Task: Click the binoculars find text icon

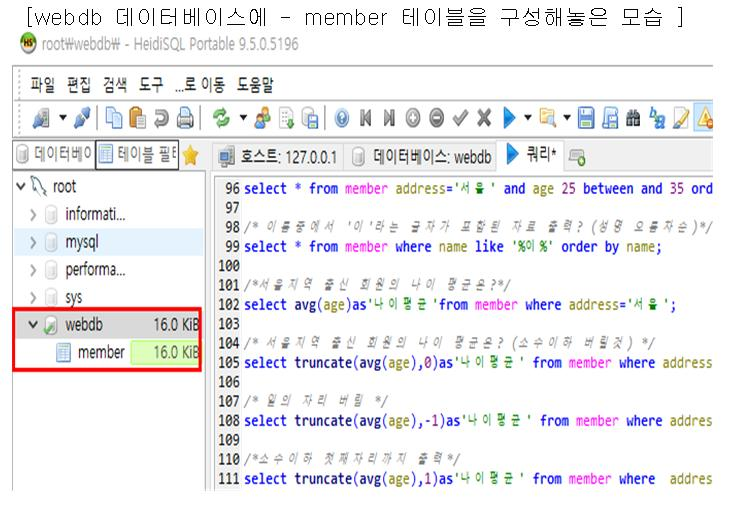Action: [633, 118]
